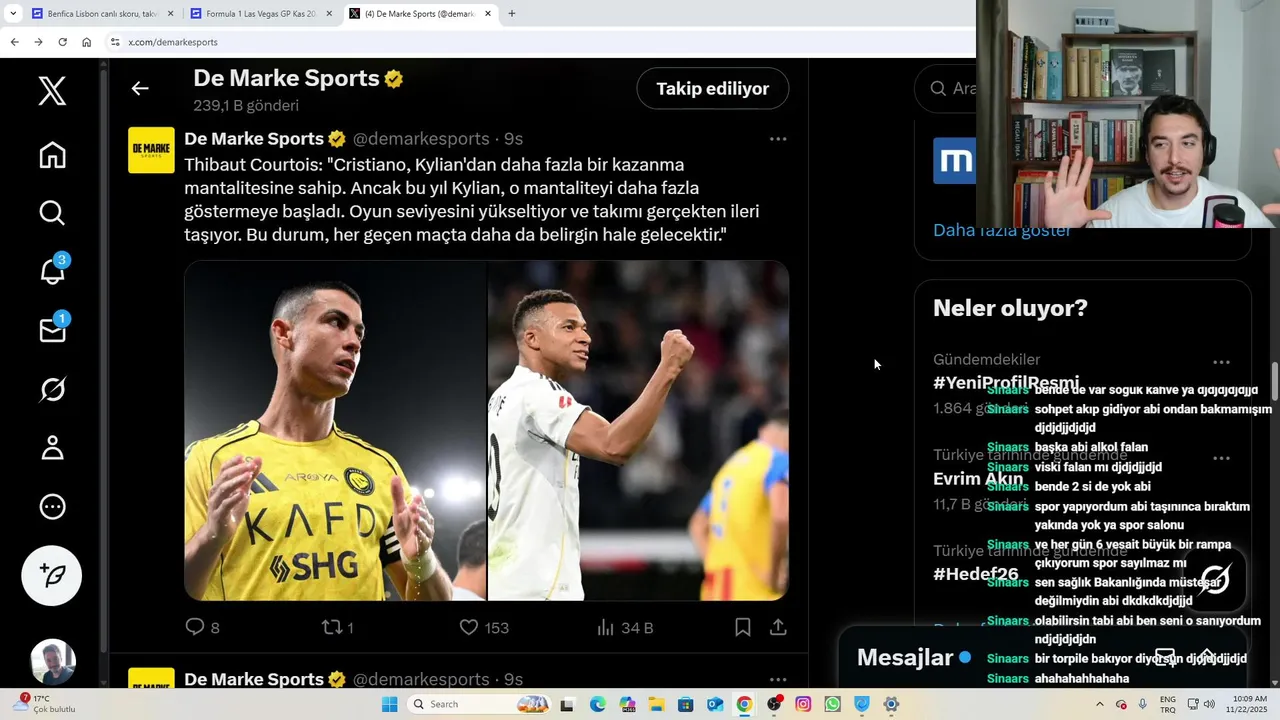Click the browser home button
1280x720 pixels.
[x=87, y=42]
